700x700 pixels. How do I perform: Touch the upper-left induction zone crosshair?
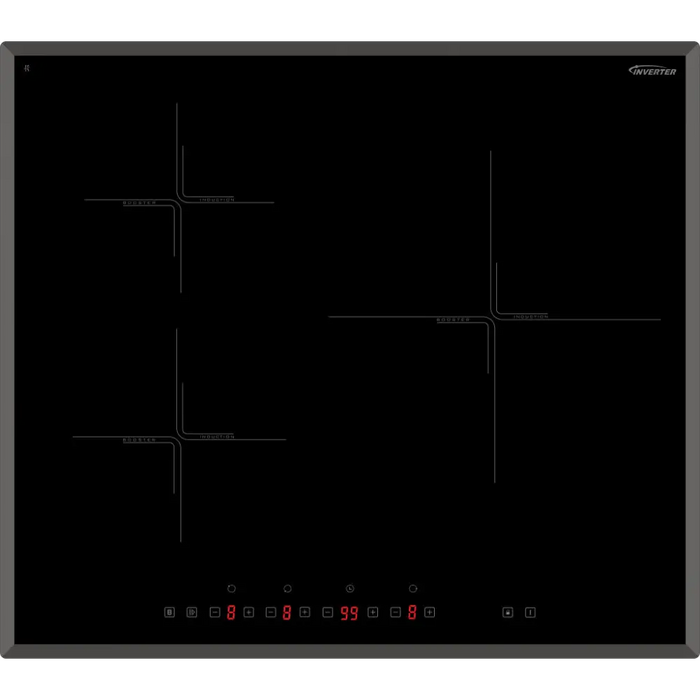[x=179, y=201]
